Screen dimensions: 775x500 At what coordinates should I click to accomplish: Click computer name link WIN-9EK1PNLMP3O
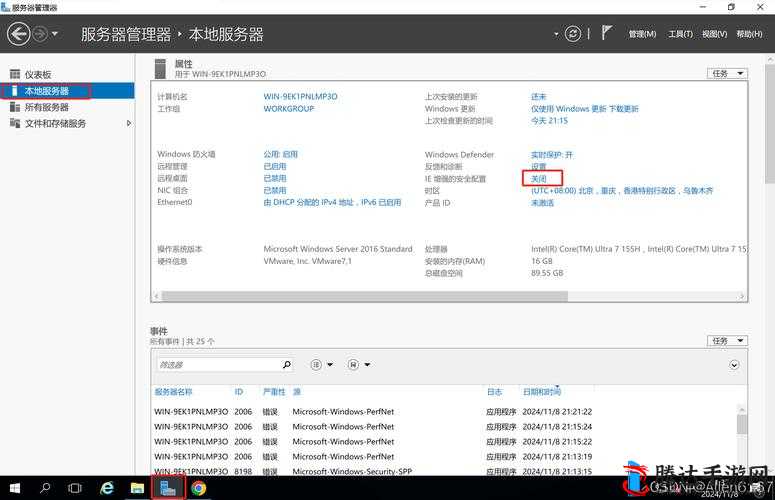301,96
